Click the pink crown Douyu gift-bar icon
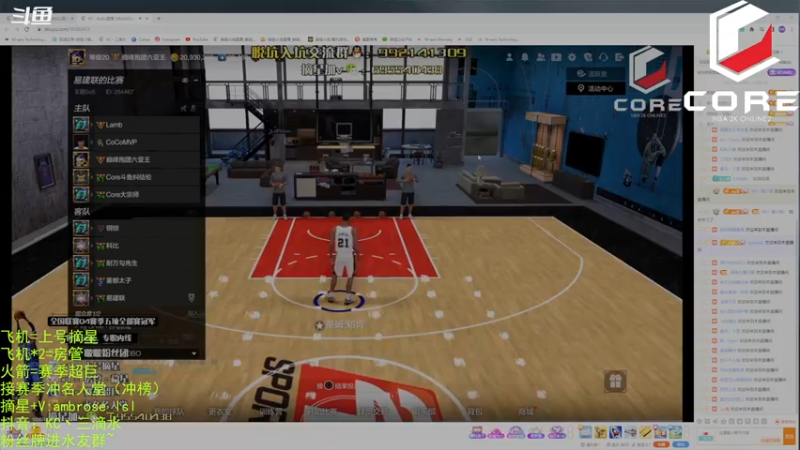 coord(495,433)
